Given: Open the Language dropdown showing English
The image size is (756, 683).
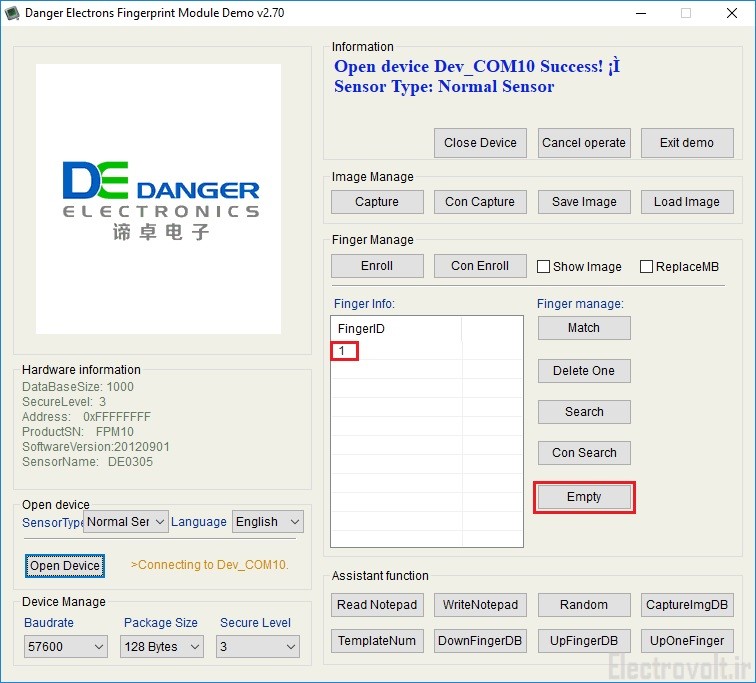Looking at the screenshot, I should [x=268, y=522].
